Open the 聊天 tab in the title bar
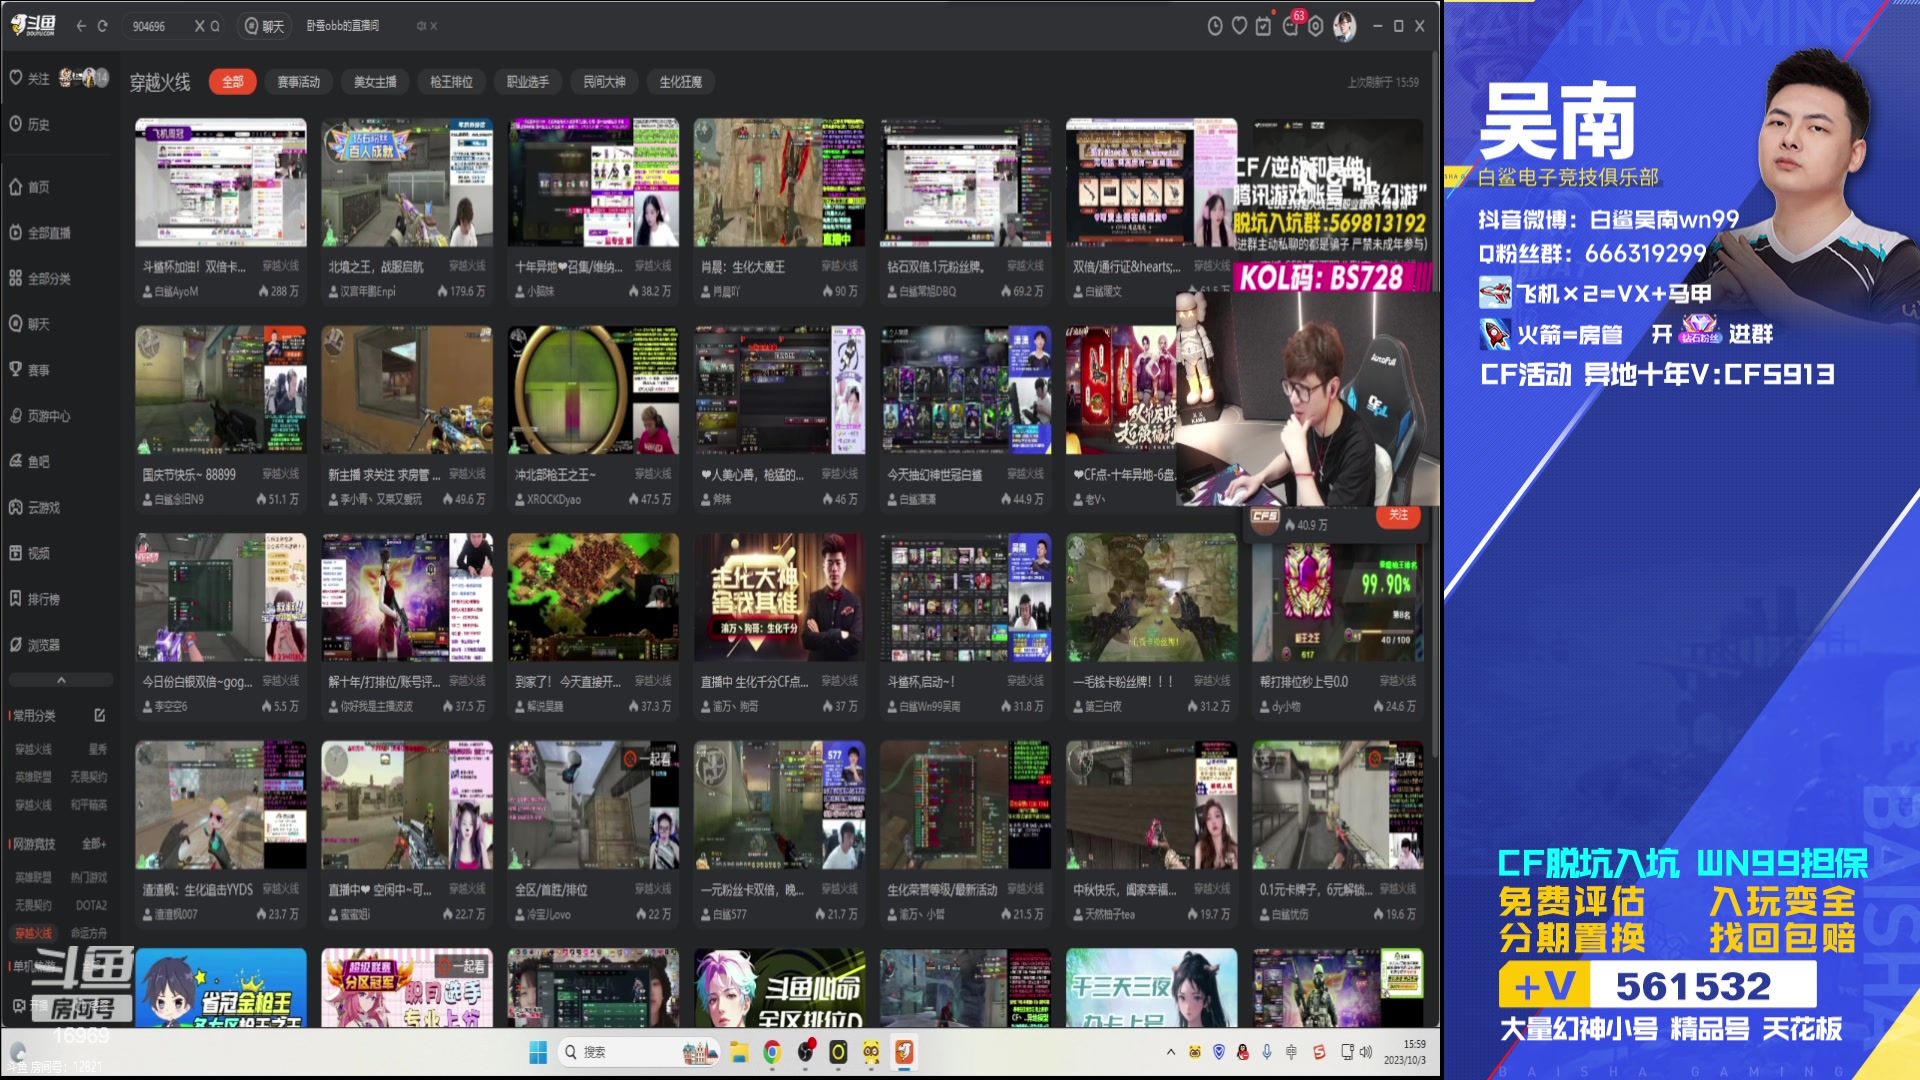 (265, 26)
